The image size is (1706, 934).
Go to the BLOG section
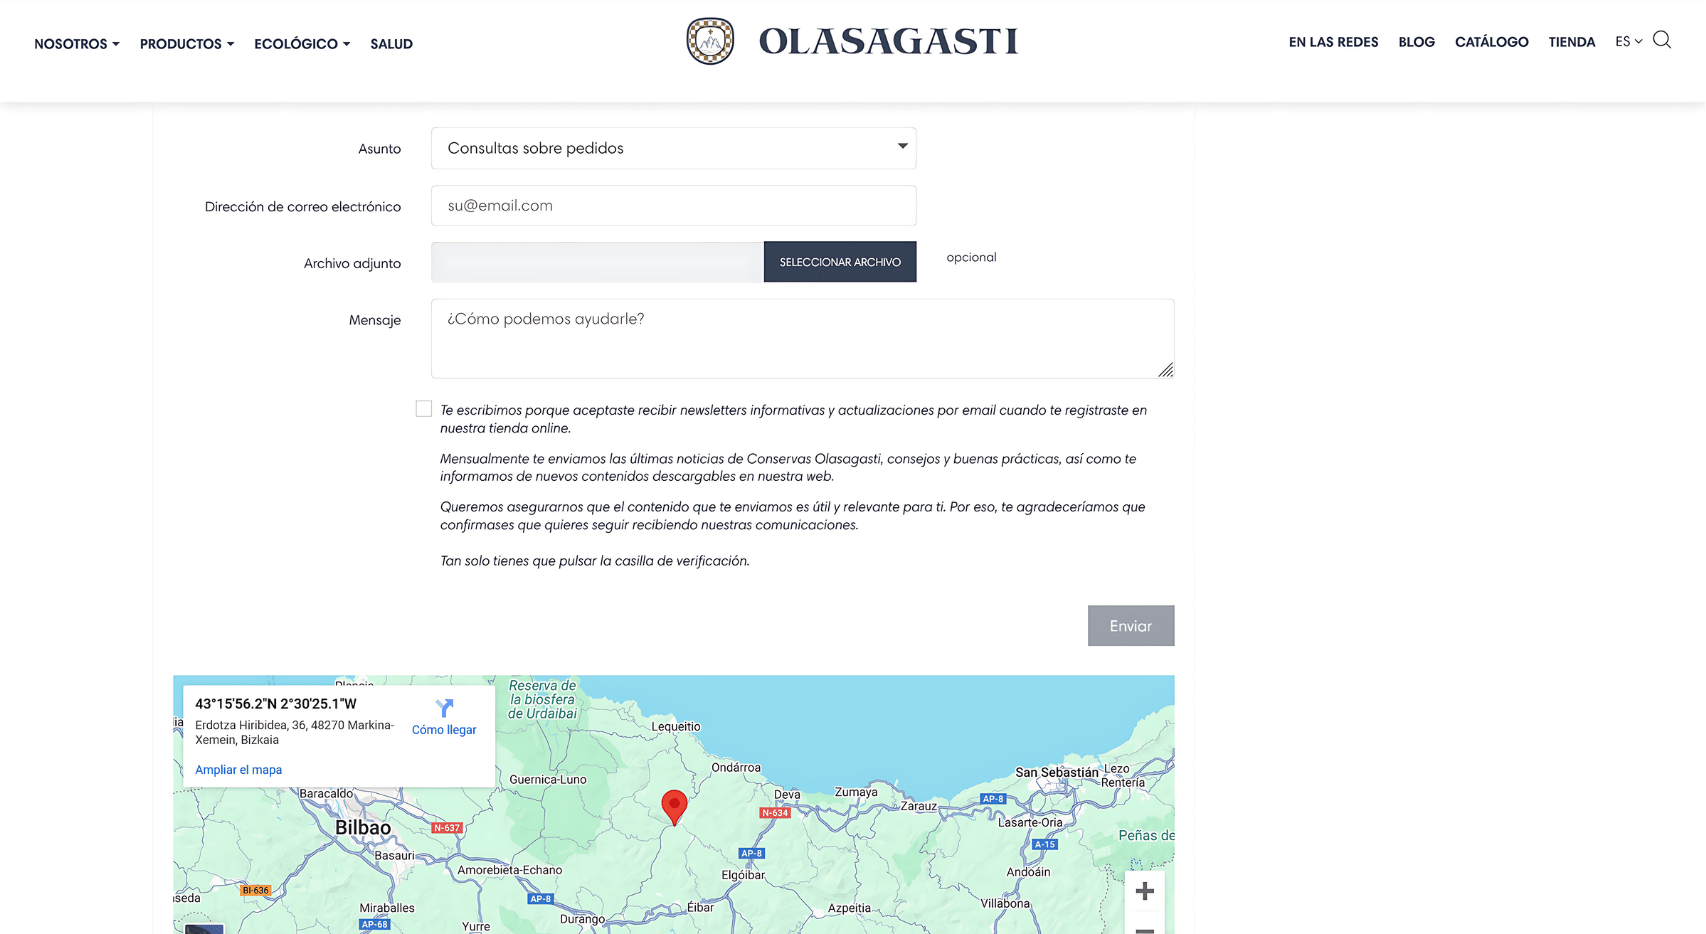1416,41
